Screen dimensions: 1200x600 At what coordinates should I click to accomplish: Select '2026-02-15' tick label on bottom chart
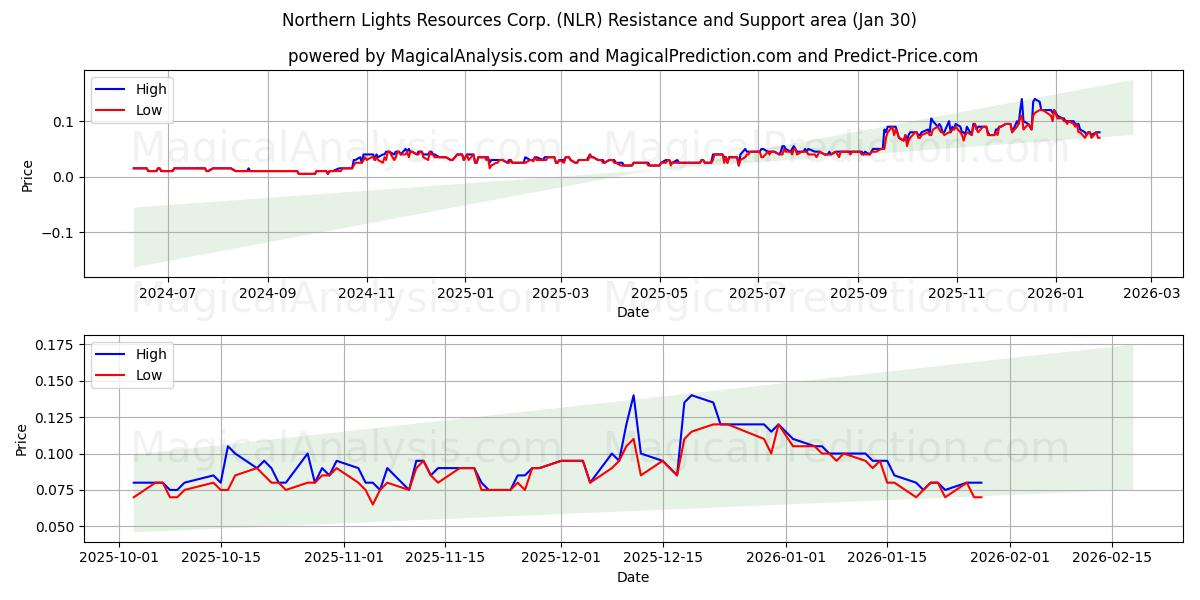click(x=1112, y=558)
